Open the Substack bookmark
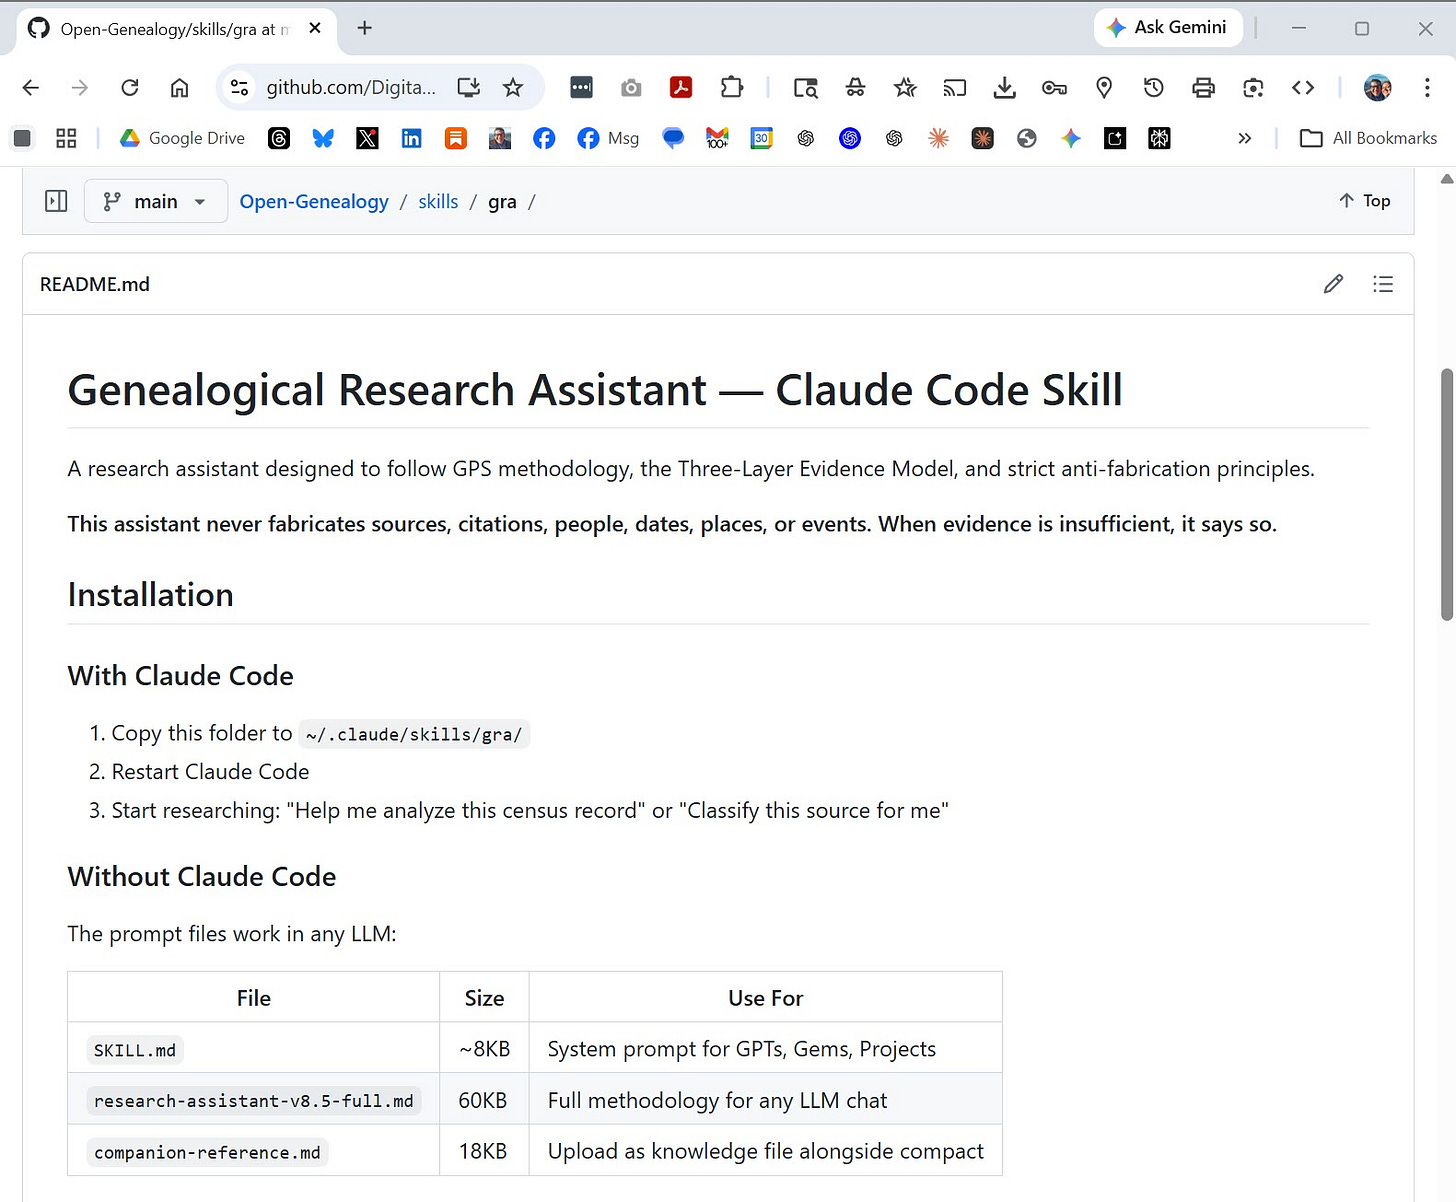Image resolution: width=1456 pixels, height=1202 pixels. (456, 138)
